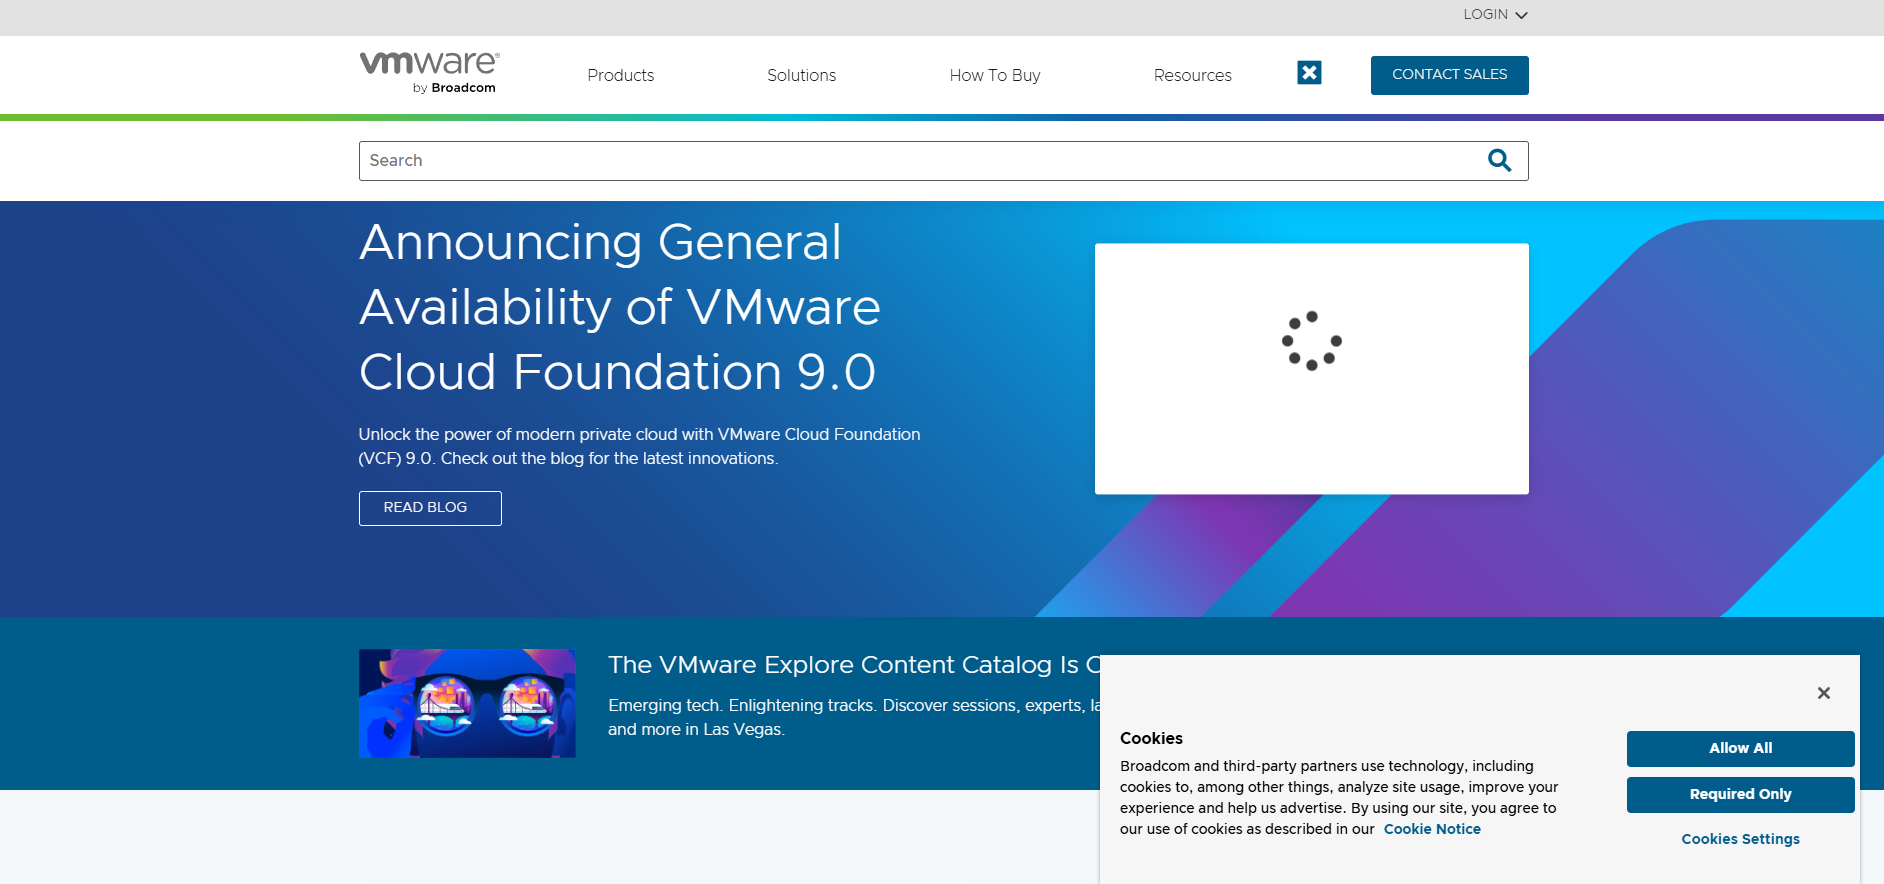Click the 'Unlock the power of modern private cloud' text
The width and height of the screenshot is (1884, 884).
coord(639,446)
